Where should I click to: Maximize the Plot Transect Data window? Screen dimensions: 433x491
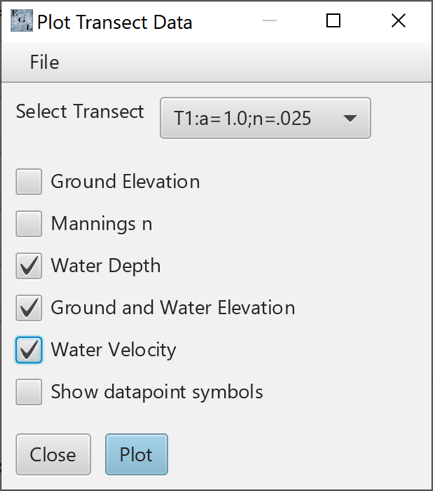(x=333, y=21)
